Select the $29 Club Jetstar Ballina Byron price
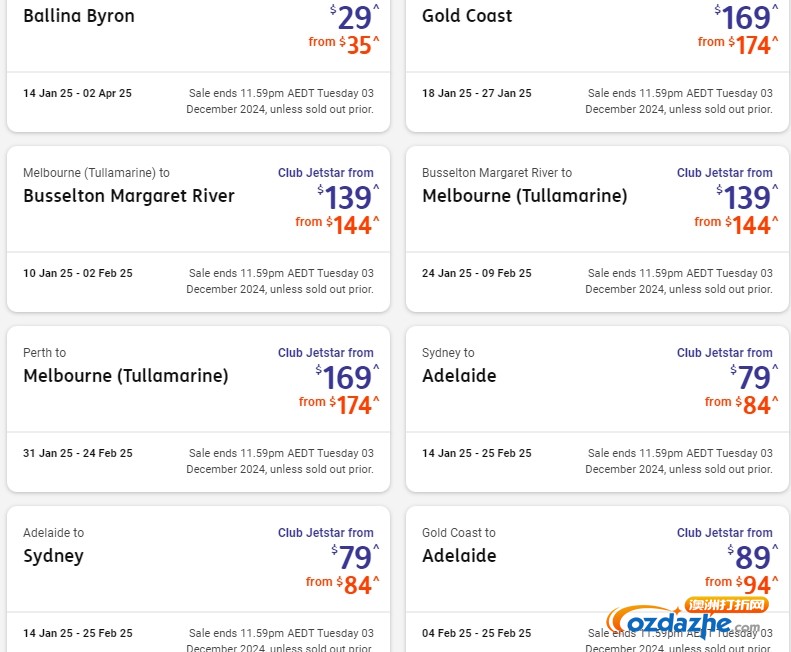791x652 pixels. 355,17
